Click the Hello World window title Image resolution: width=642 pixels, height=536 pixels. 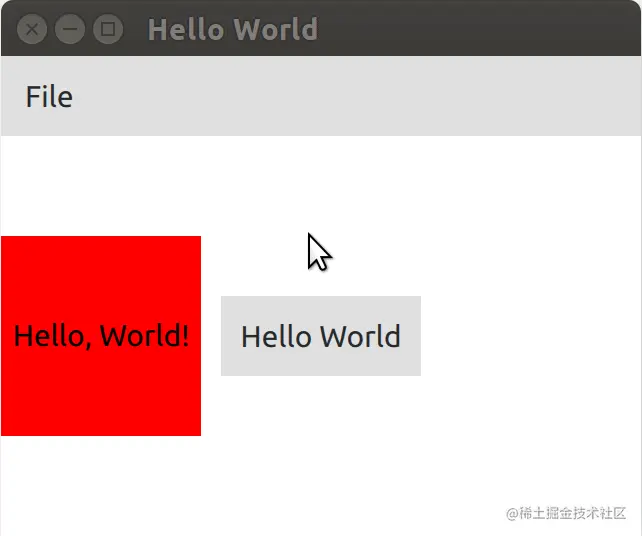coord(233,29)
